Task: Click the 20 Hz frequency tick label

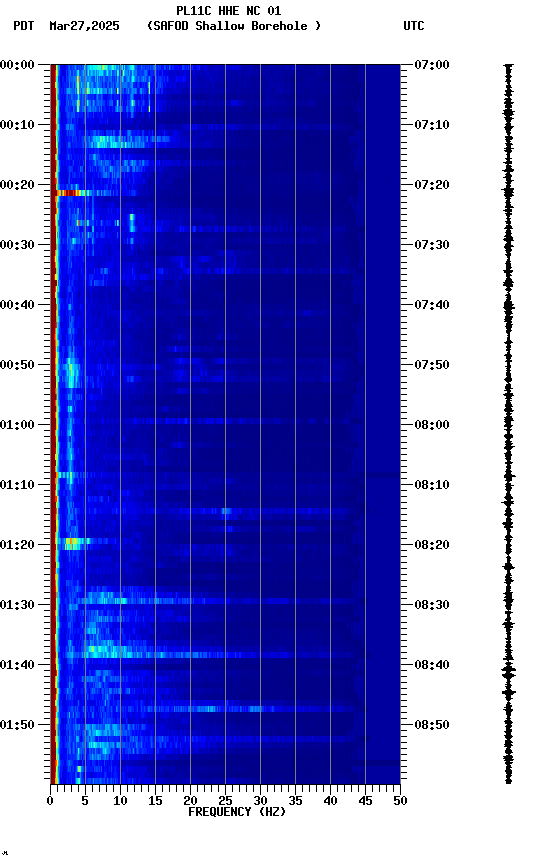Action: pos(190,801)
